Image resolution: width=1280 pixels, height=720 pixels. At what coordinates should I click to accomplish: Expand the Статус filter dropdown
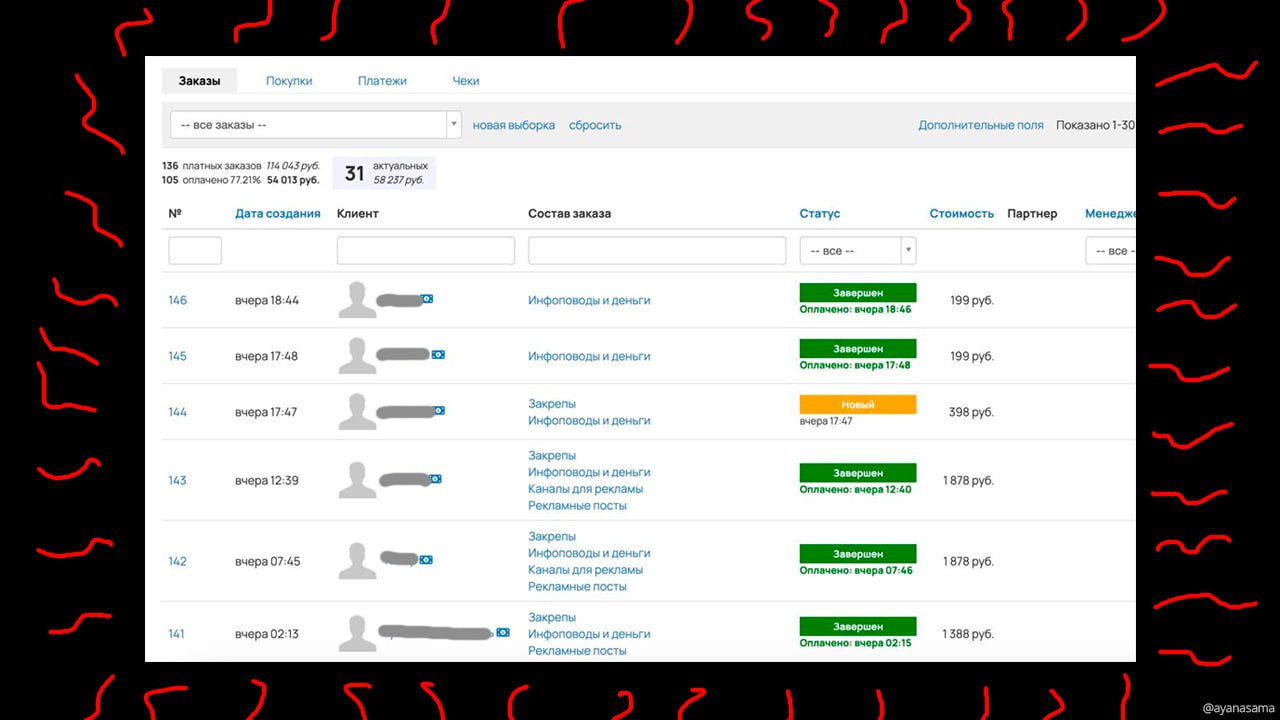[x=857, y=251]
